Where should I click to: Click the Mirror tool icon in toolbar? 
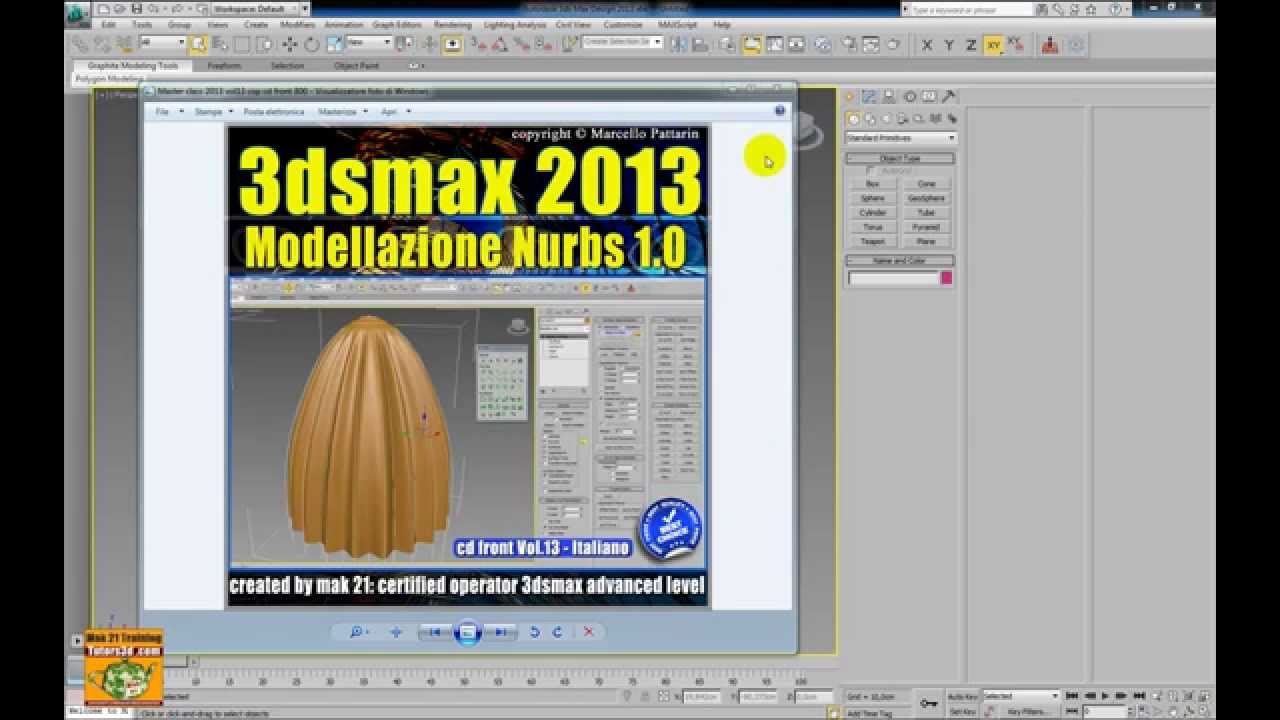[x=679, y=44]
